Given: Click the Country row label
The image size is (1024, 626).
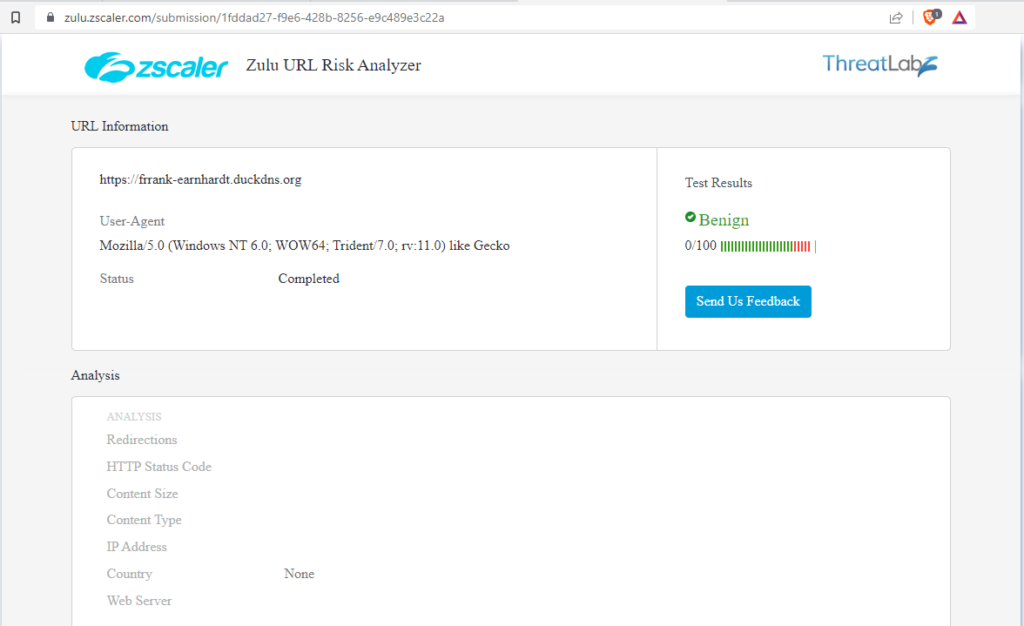Looking at the screenshot, I should [x=129, y=574].
